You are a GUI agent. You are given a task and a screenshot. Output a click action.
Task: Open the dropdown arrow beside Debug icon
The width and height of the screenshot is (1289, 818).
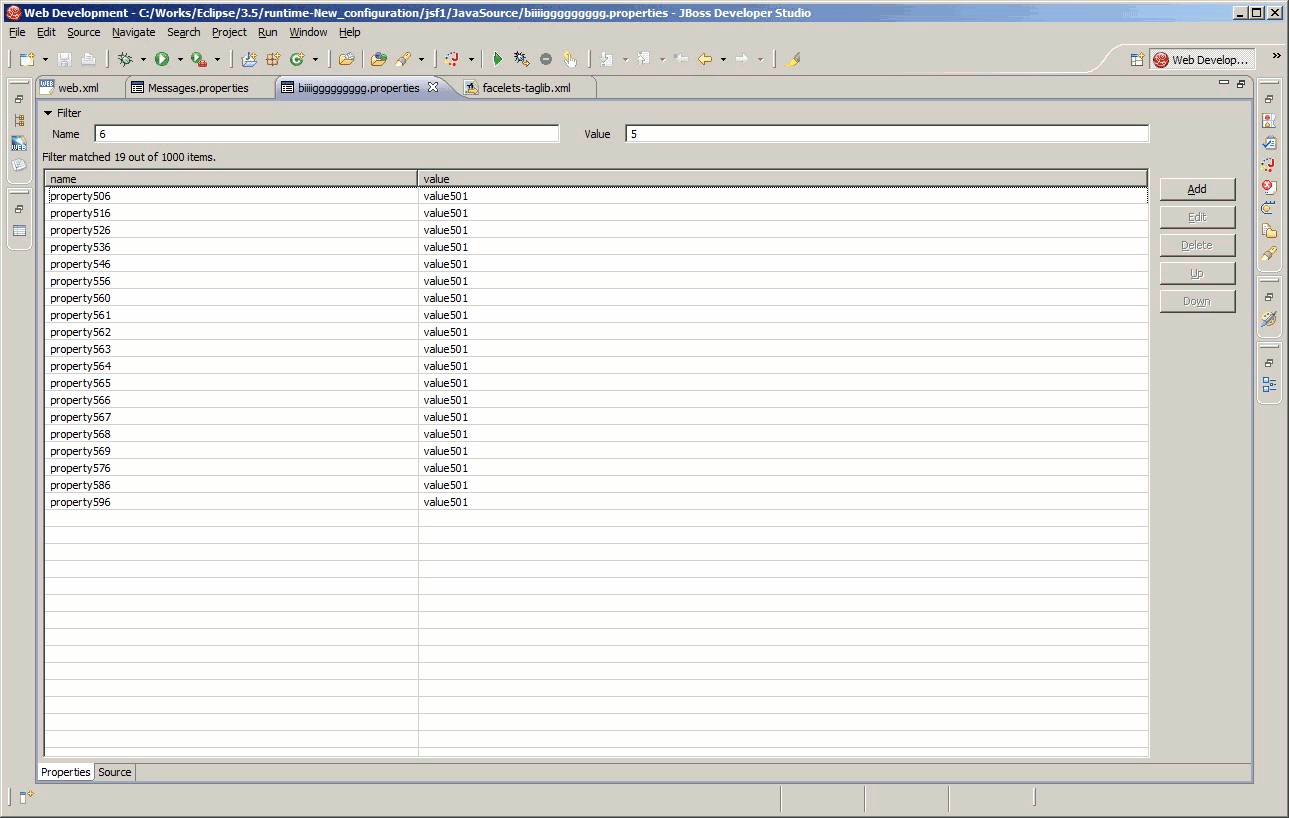click(143, 60)
